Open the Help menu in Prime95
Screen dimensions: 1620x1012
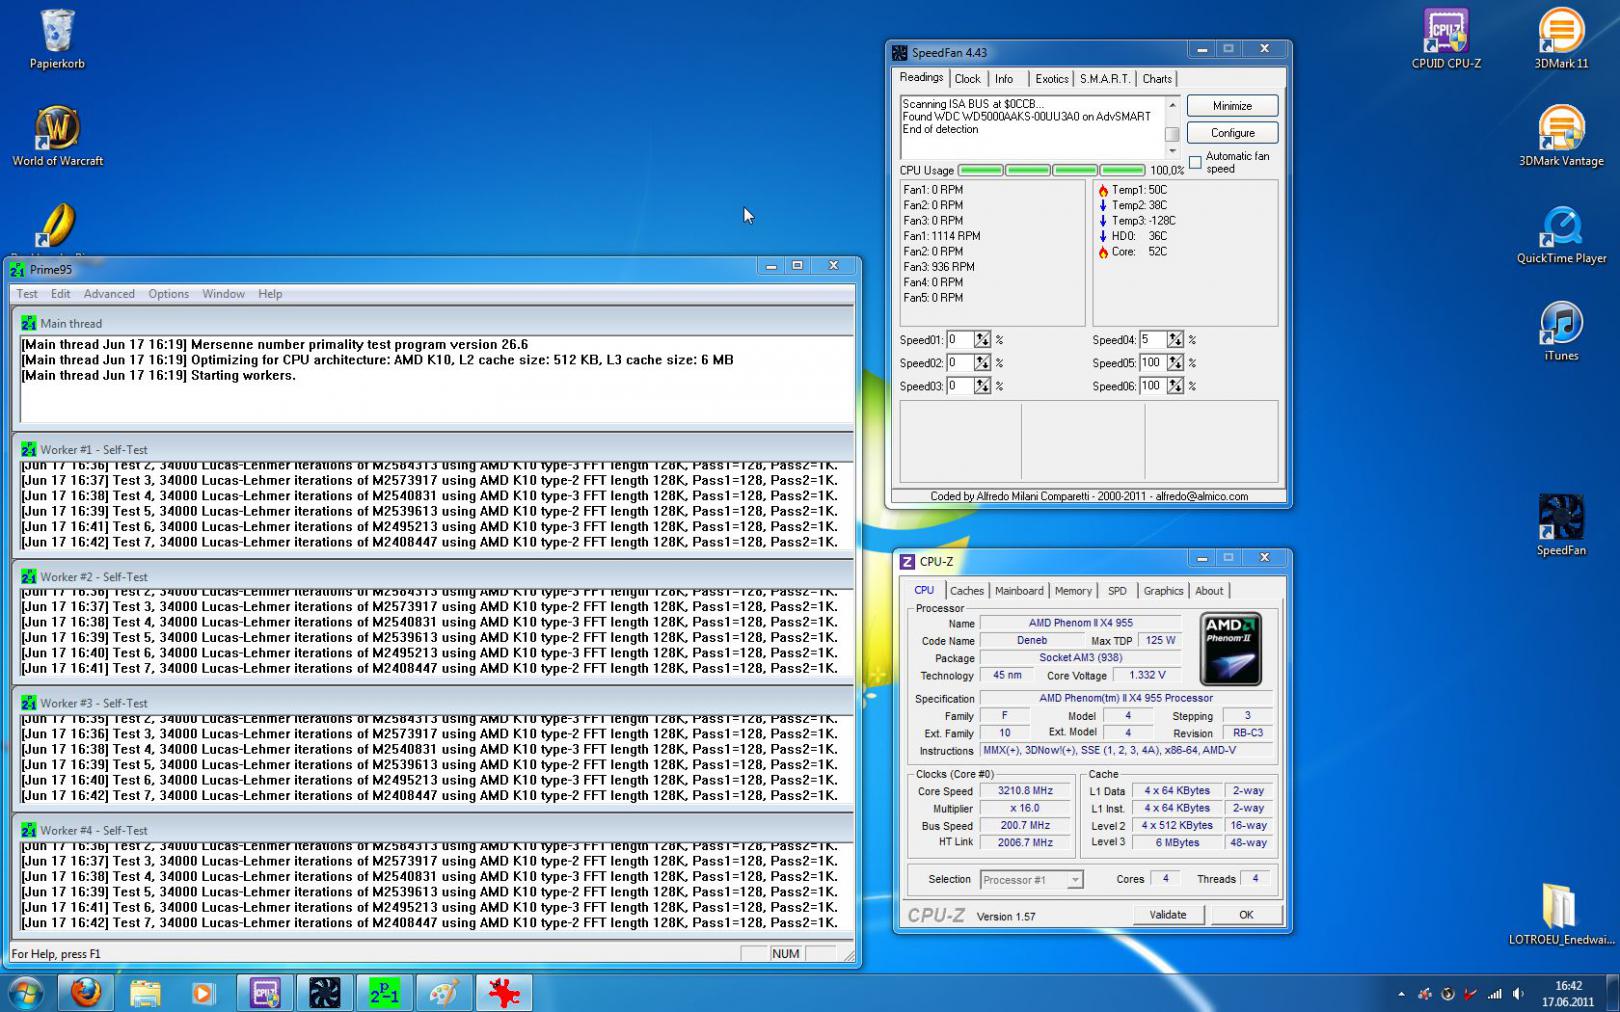point(270,294)
